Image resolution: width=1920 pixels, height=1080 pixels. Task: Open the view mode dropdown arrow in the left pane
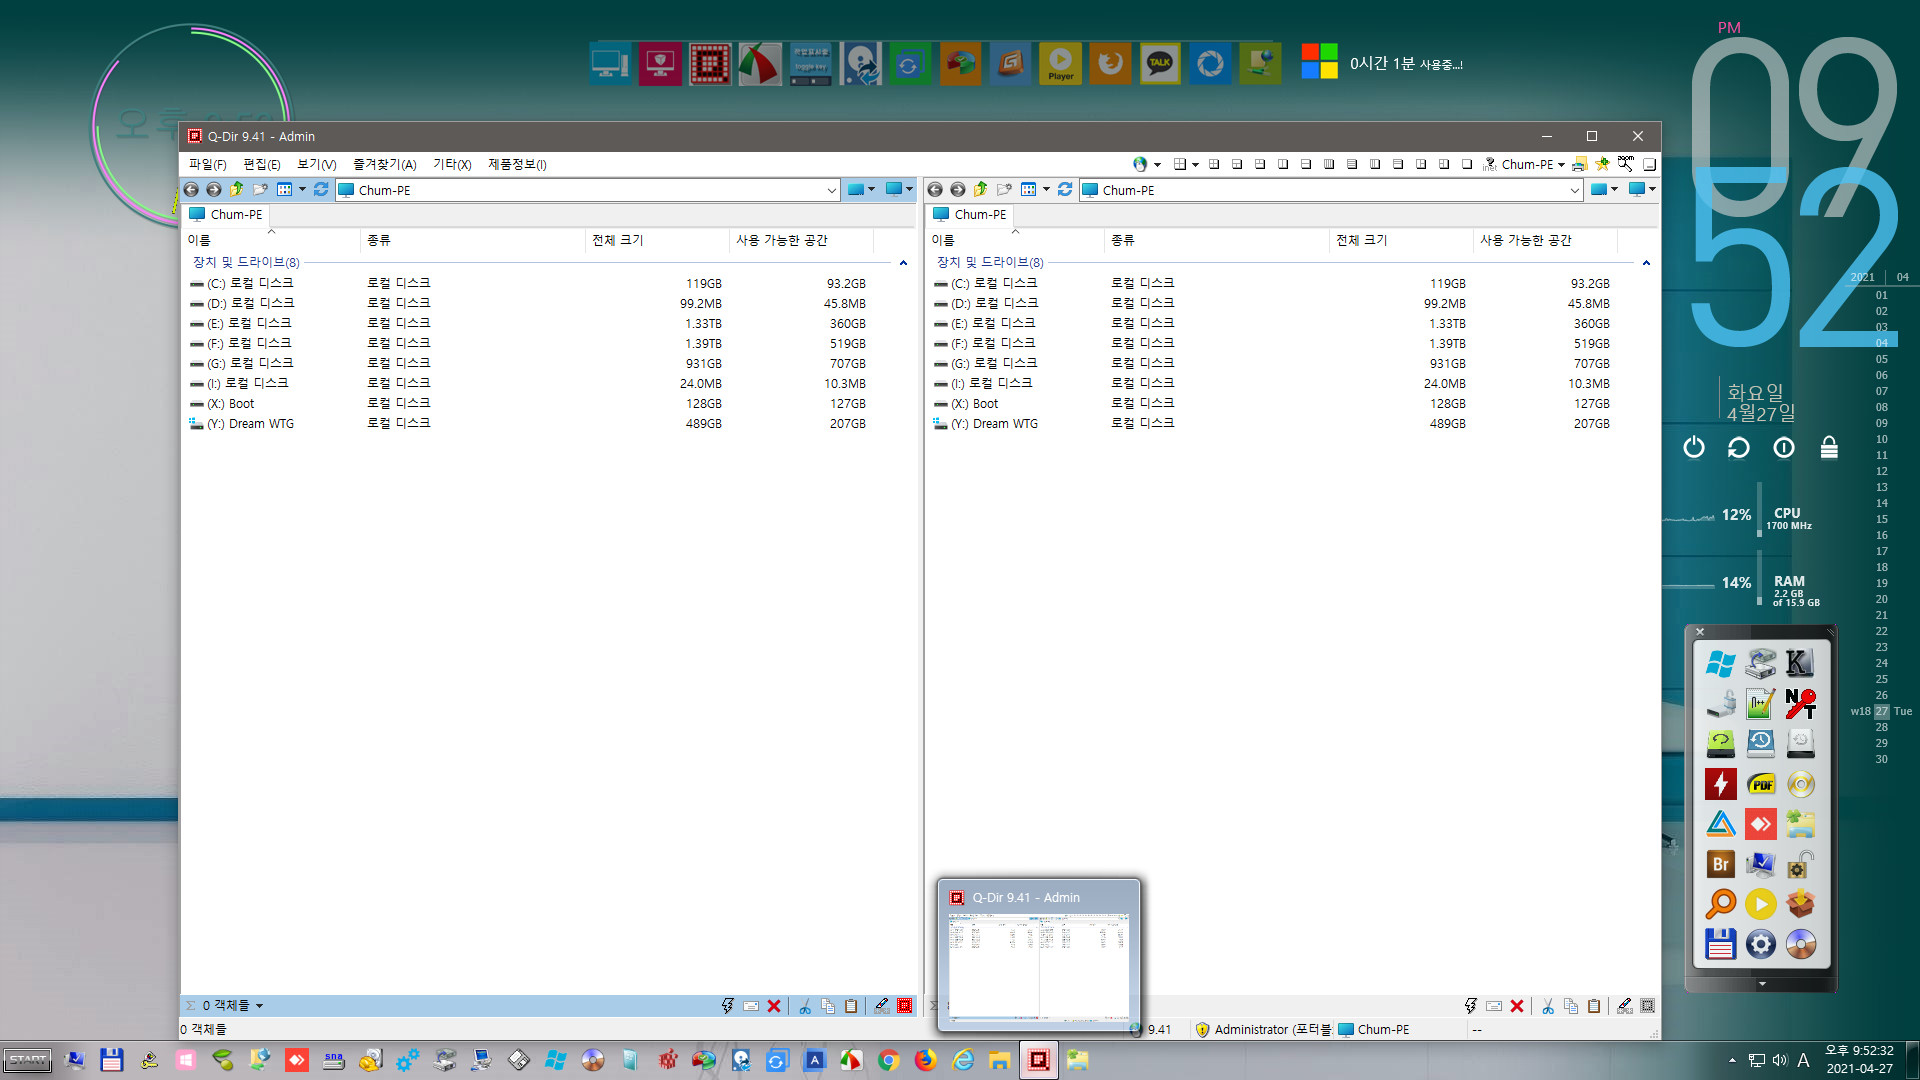point(302,190)
